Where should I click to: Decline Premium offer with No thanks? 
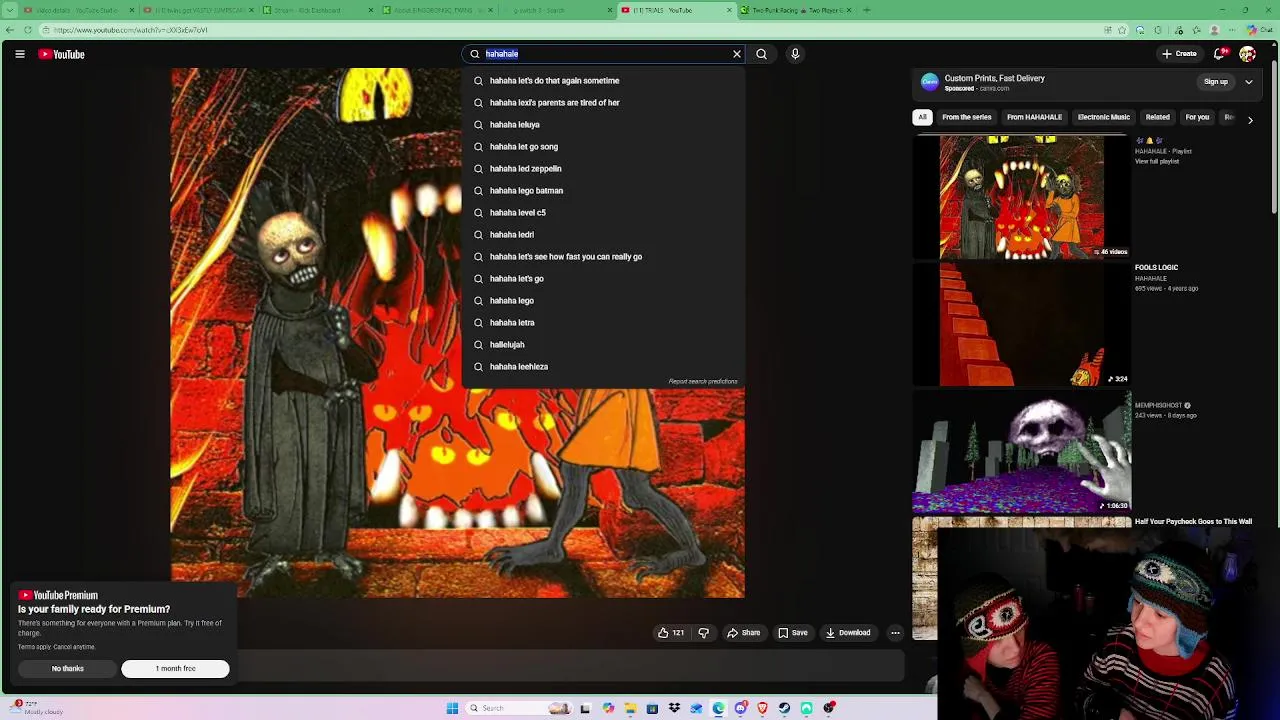click(x=68, y=669)
